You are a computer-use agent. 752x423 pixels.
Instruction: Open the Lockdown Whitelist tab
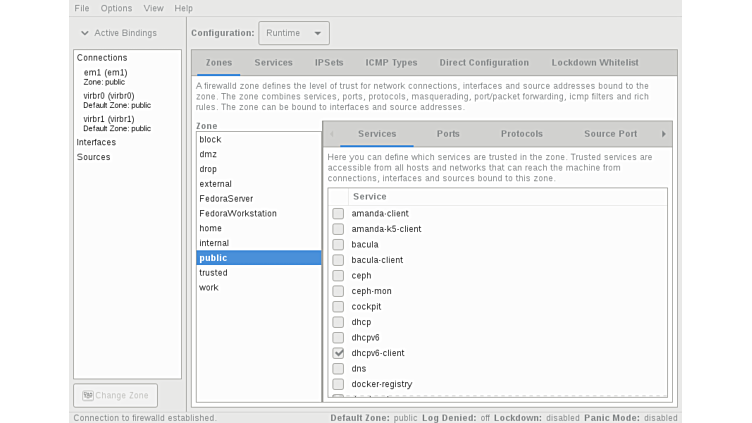point(594,63)
